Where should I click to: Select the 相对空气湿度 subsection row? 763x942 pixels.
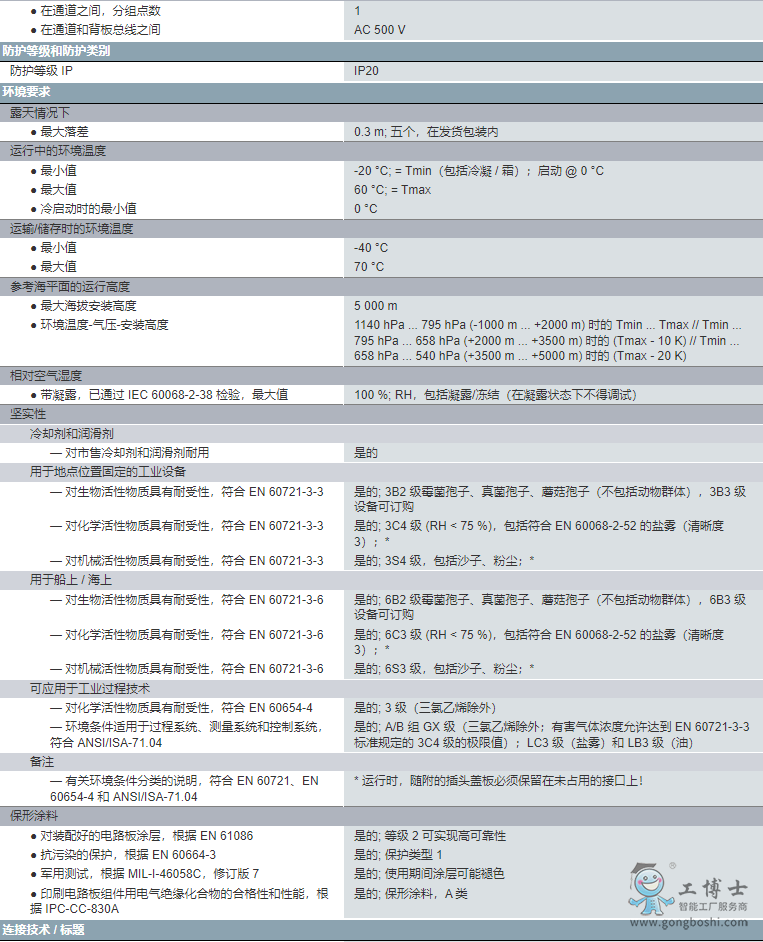click(46, 375)
